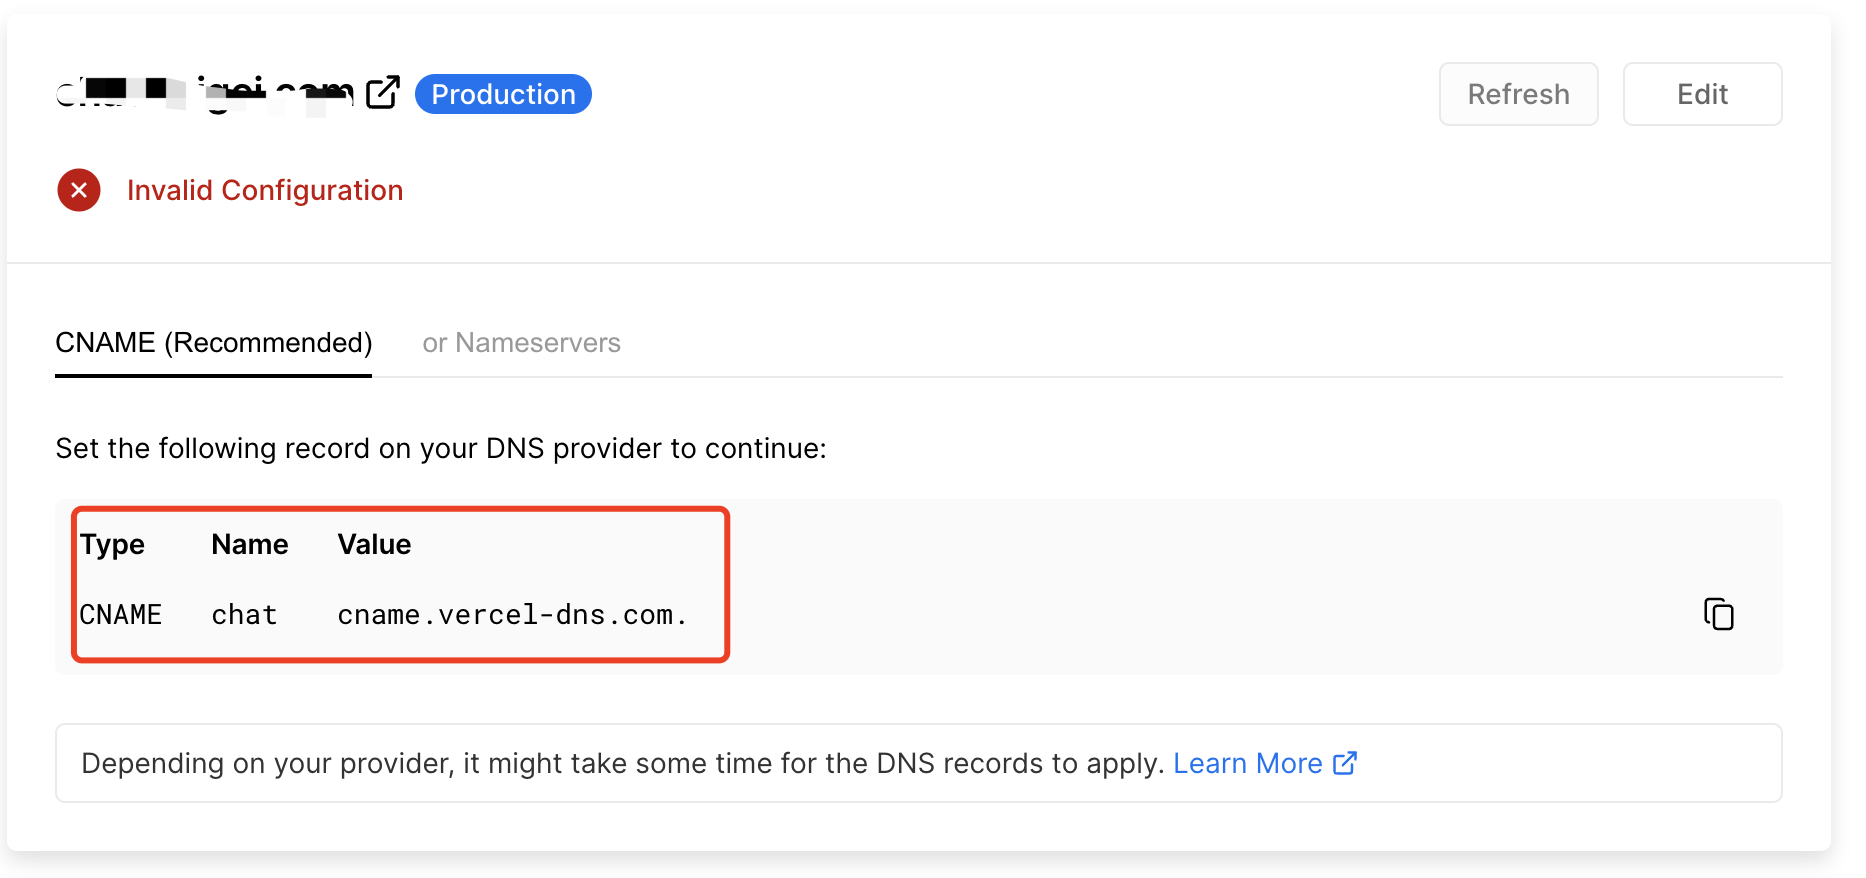
Task: Click the Production badge
Action: tap(503, 94)
